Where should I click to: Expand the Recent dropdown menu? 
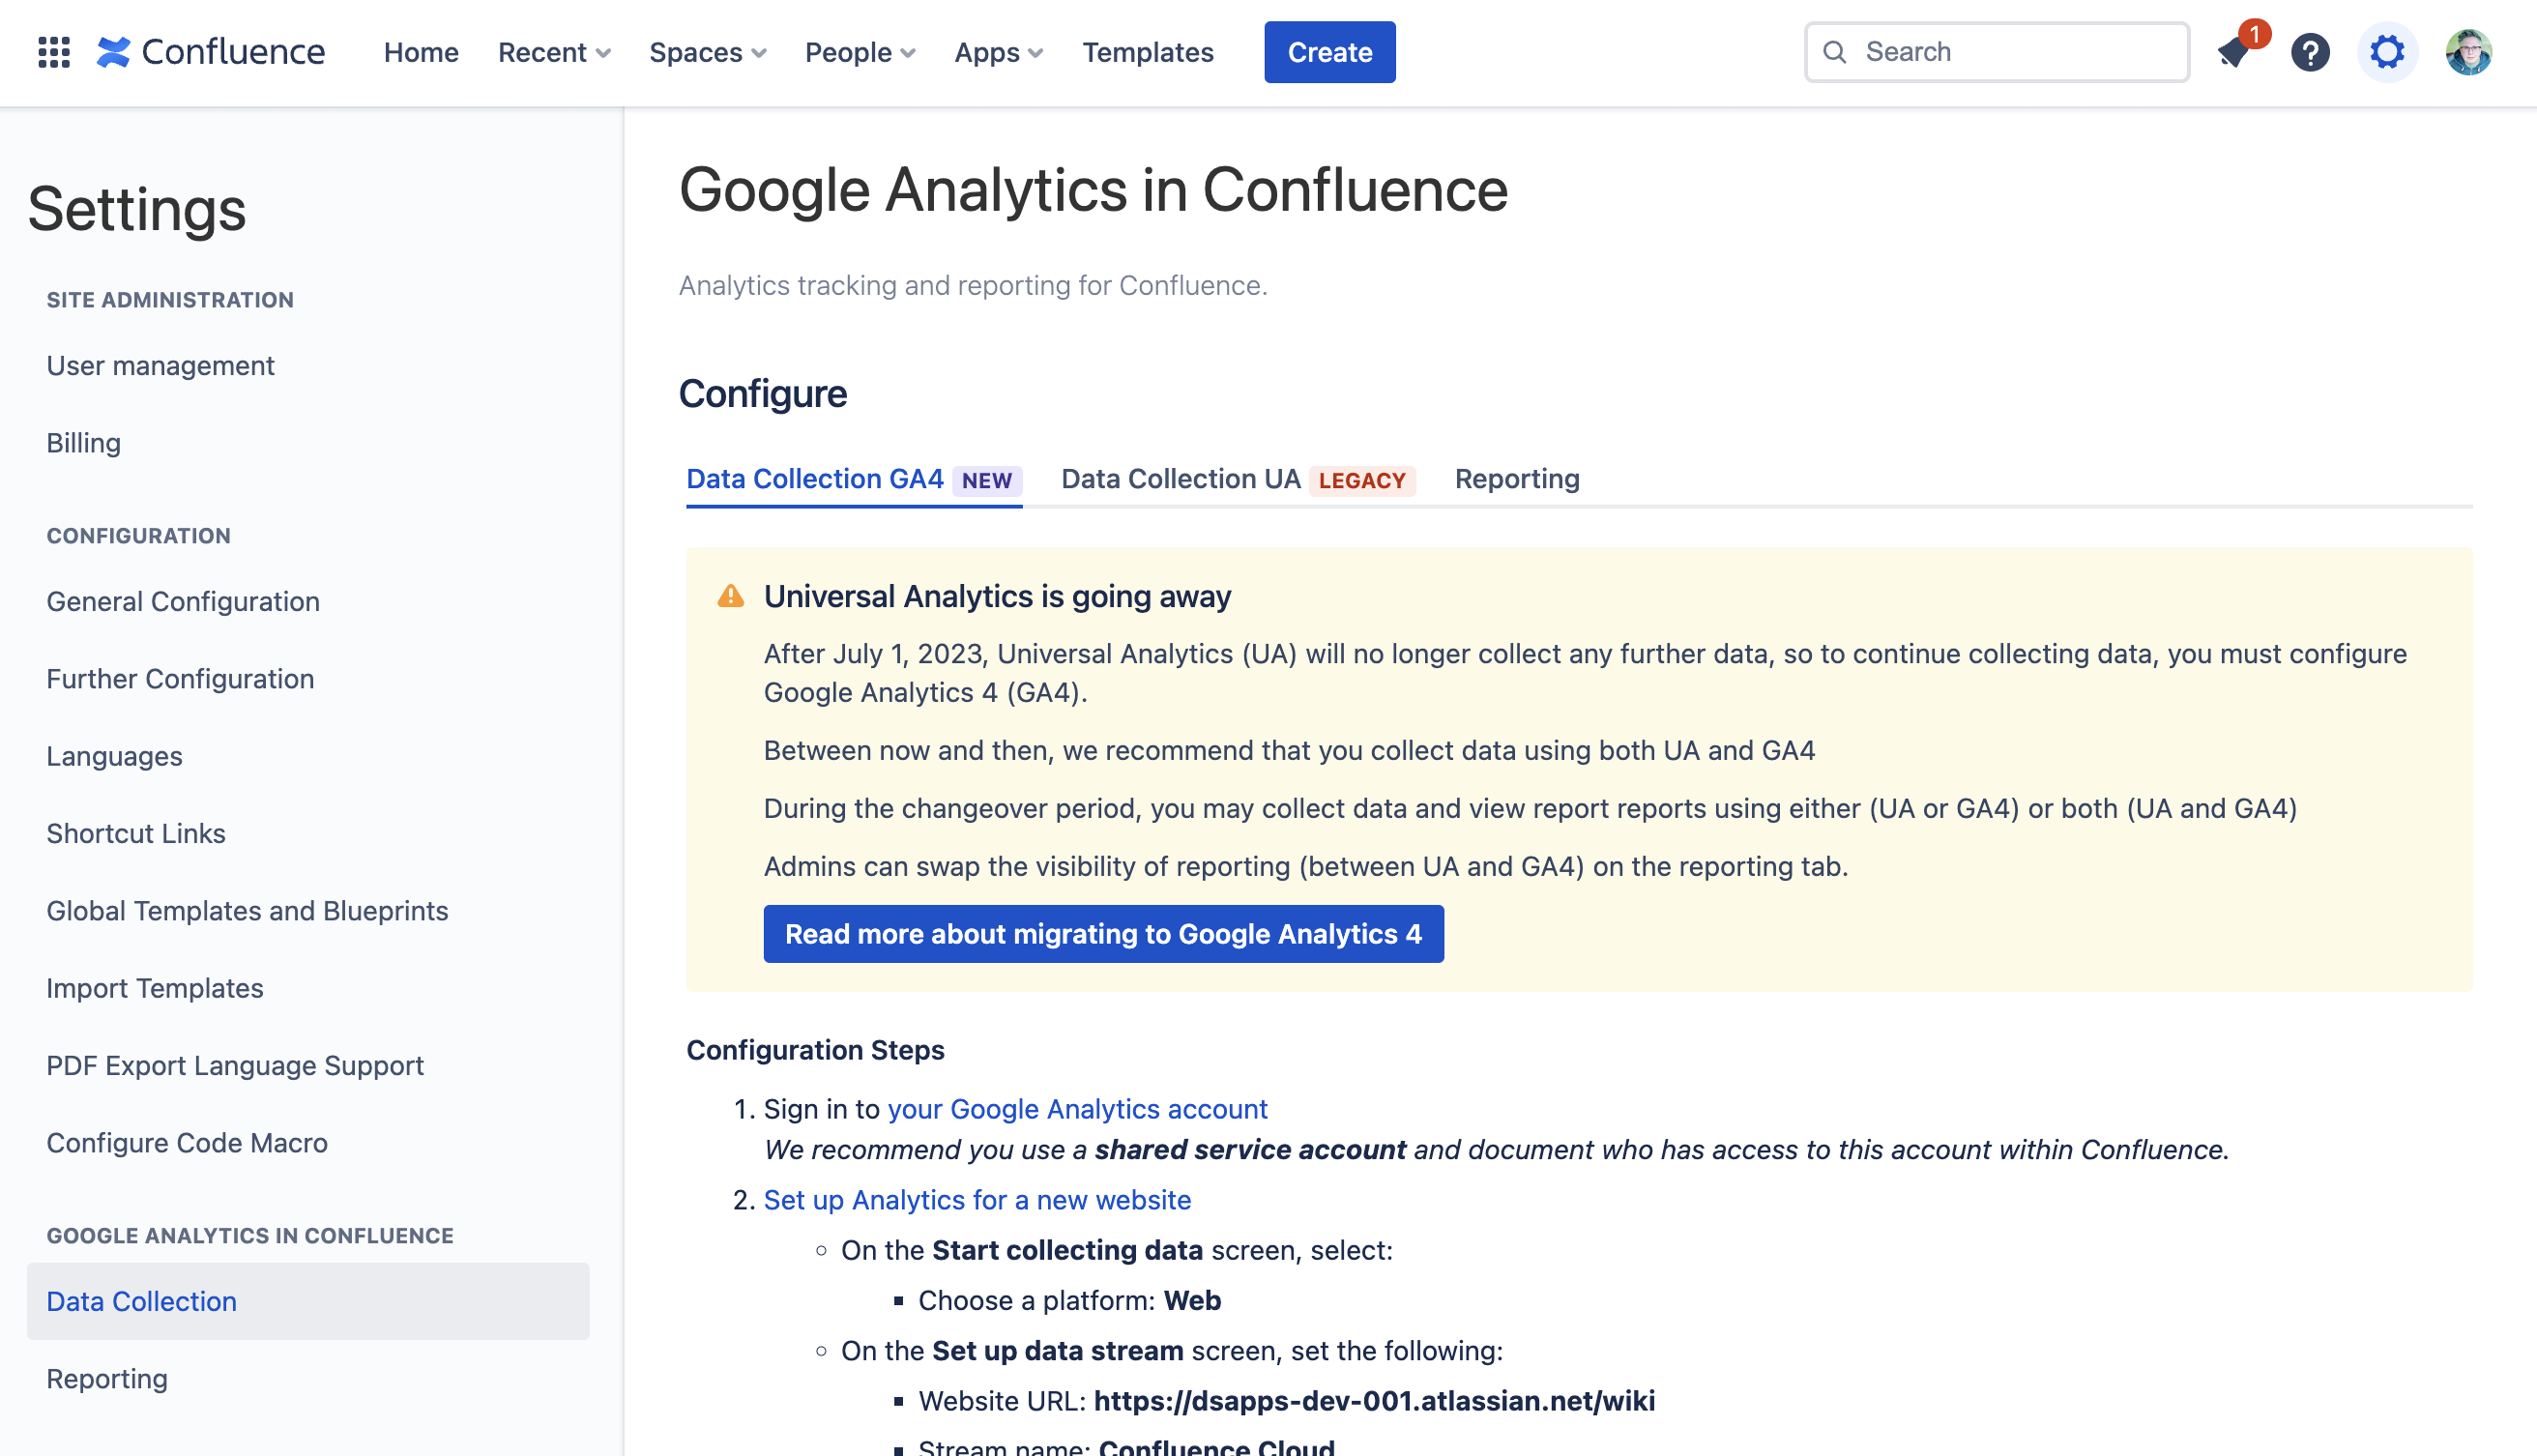[554, 52]
